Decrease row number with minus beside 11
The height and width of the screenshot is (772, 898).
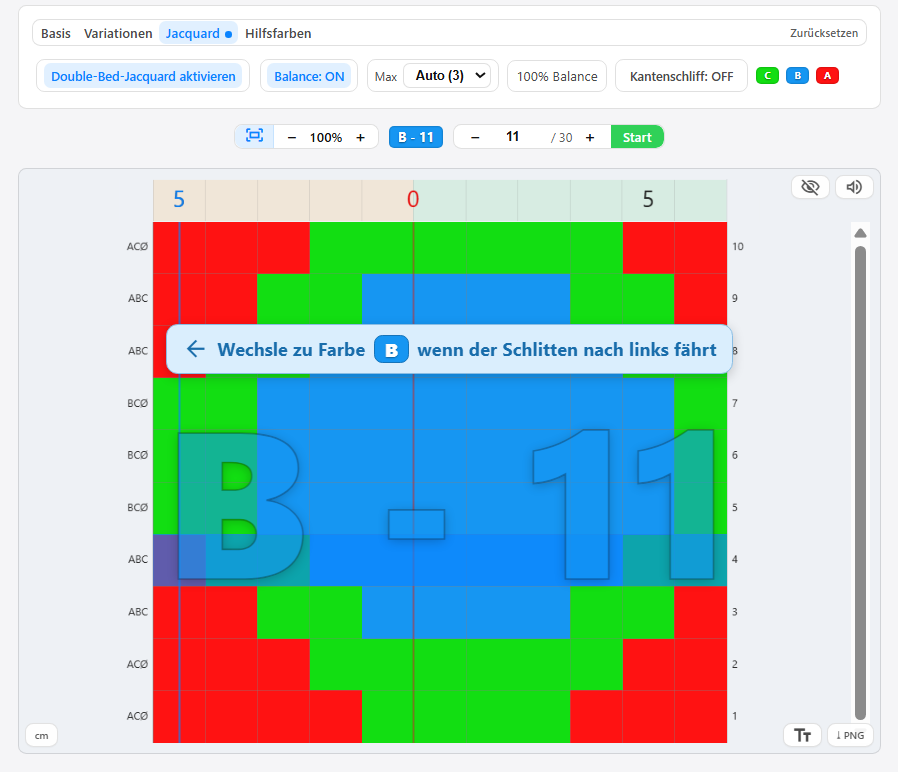(x=475, y=137)
